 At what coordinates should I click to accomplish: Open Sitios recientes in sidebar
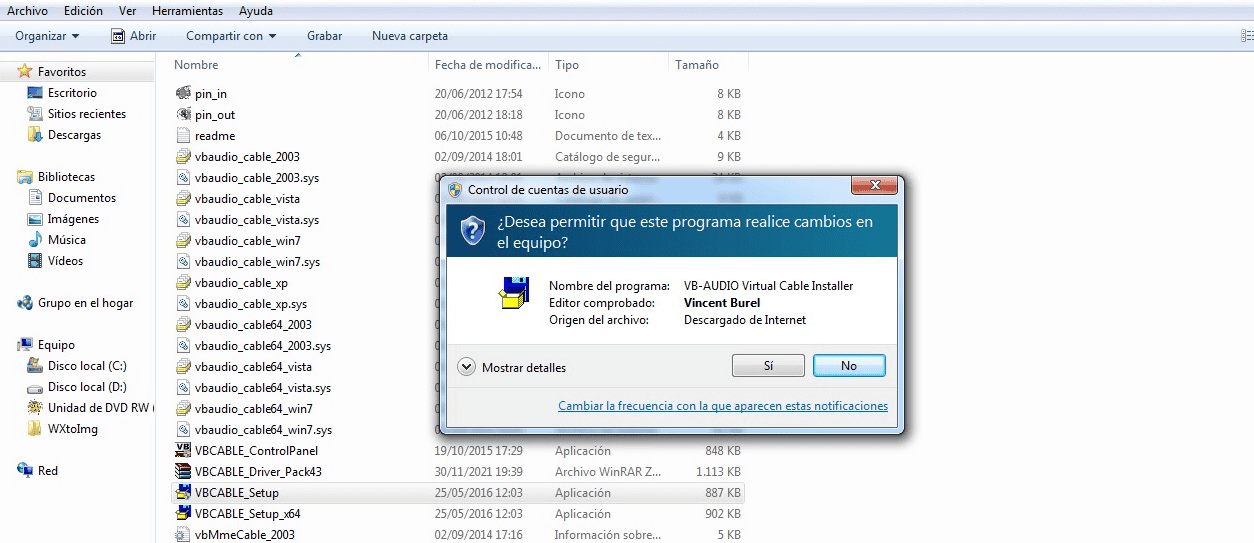(87, 114)
